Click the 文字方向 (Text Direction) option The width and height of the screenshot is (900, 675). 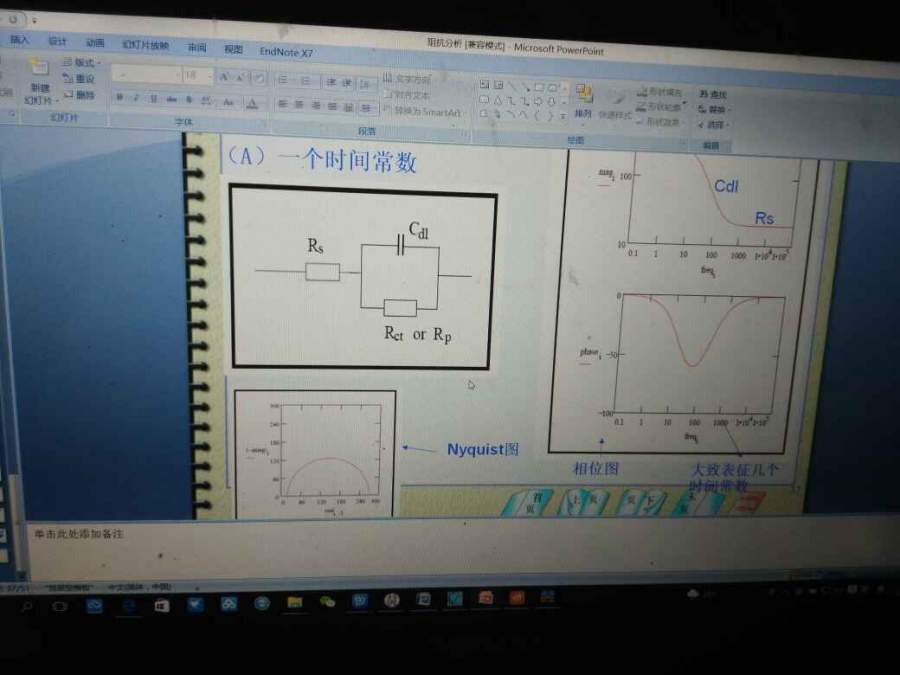(407, 79)
